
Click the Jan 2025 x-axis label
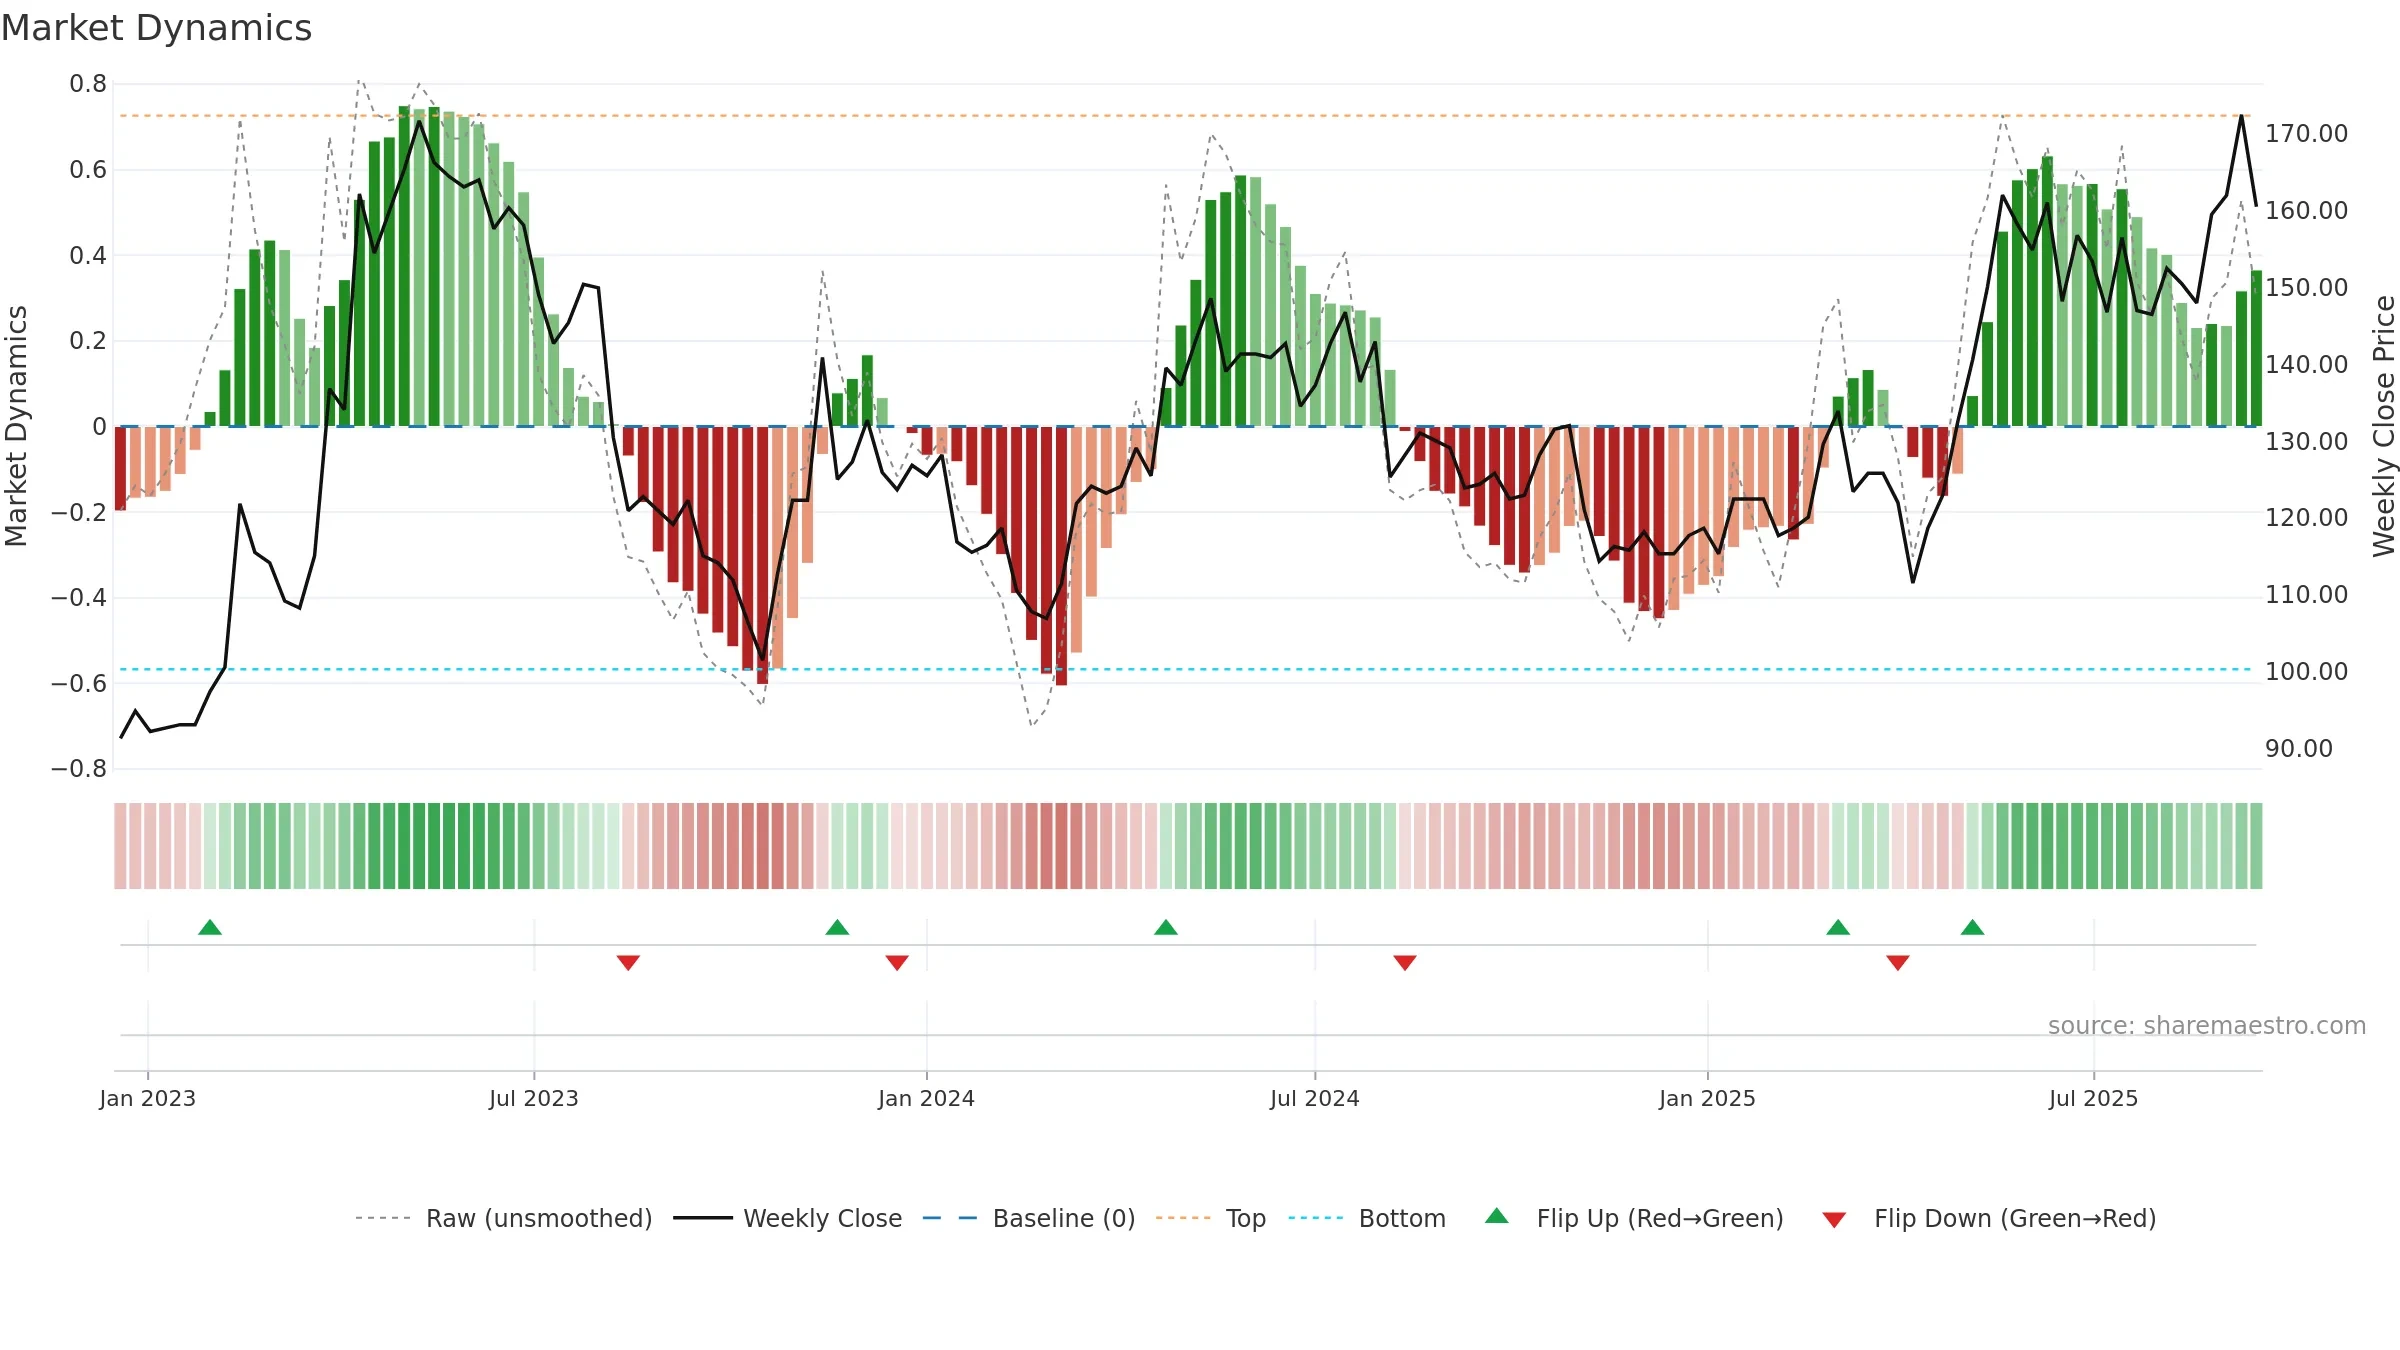[1708, 1098]
